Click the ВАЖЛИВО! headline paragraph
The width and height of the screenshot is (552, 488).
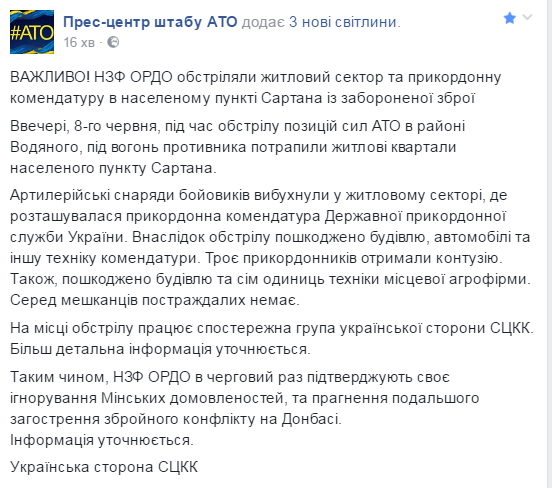tap(255, 87)
